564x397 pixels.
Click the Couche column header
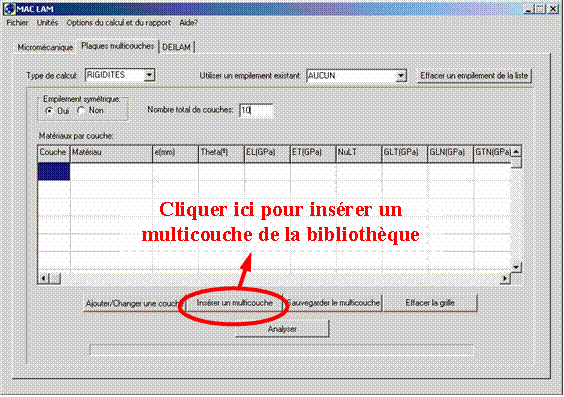pos(54,154)
